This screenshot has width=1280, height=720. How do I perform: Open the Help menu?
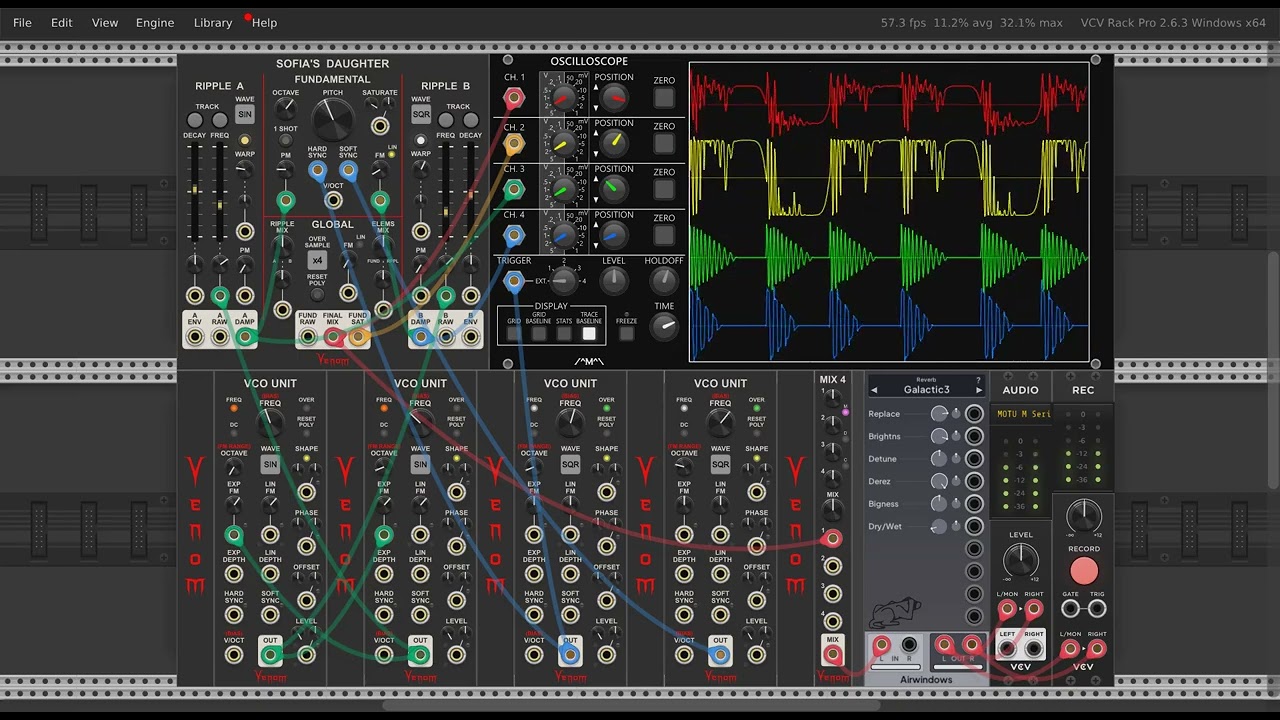pos(264,22)
